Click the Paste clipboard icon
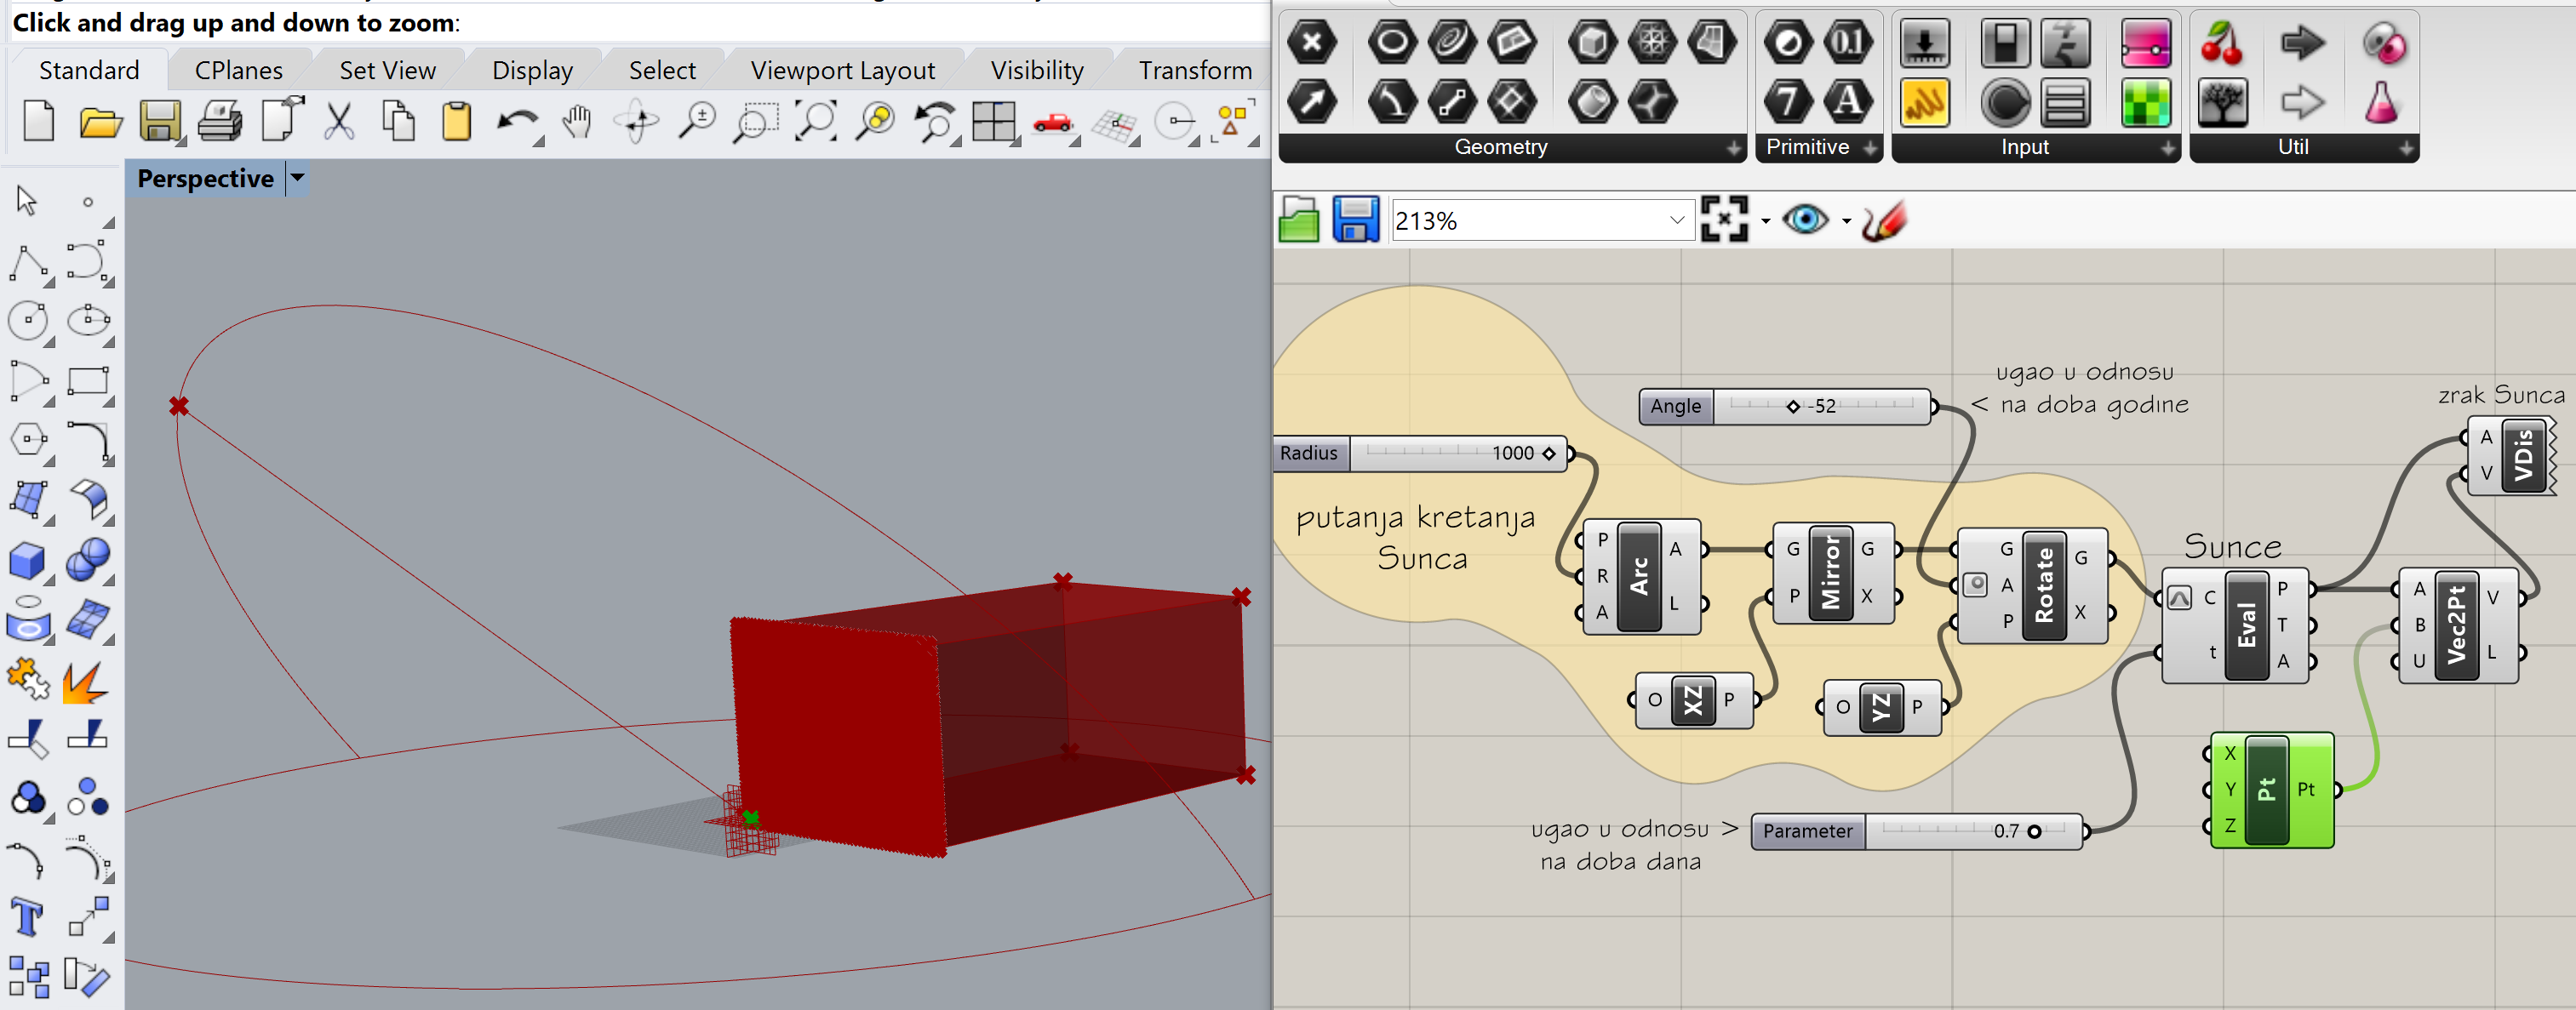This screenshot has height=1010, width=2576. 457,122
